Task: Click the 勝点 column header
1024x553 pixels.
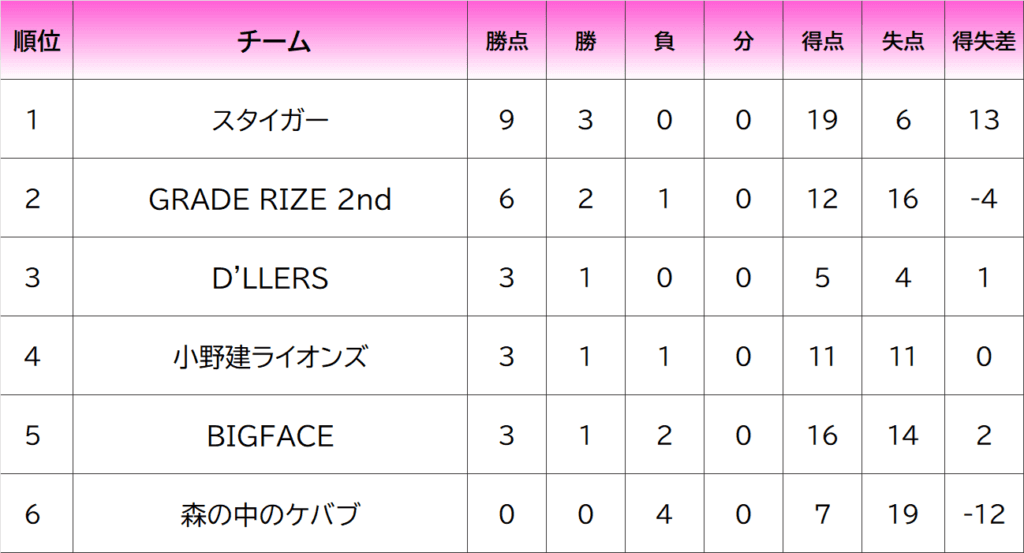Action: pyautogui.click(x=507, y=40)
